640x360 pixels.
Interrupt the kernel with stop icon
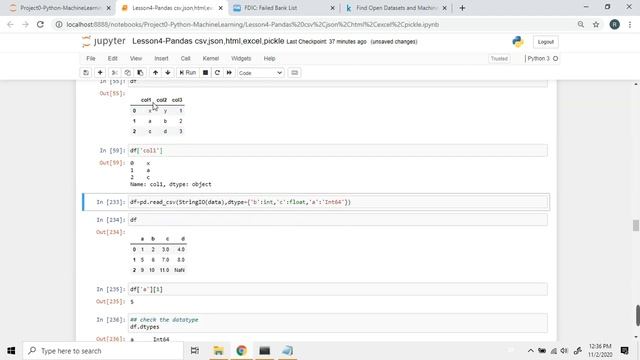[x=205, y=73]
